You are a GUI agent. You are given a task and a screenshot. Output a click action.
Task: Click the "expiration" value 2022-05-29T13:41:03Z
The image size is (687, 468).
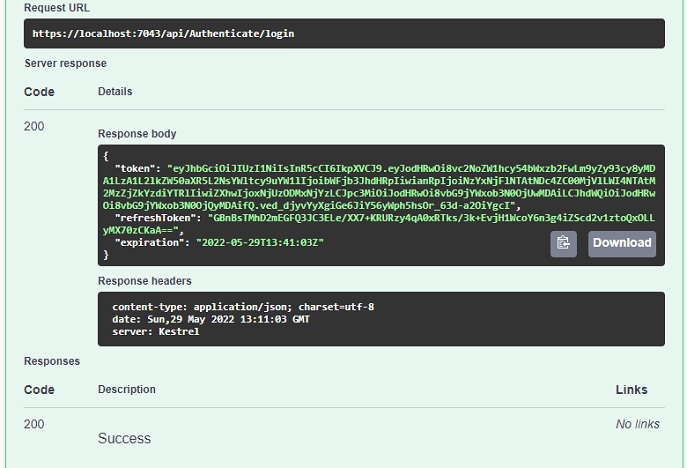260,242
